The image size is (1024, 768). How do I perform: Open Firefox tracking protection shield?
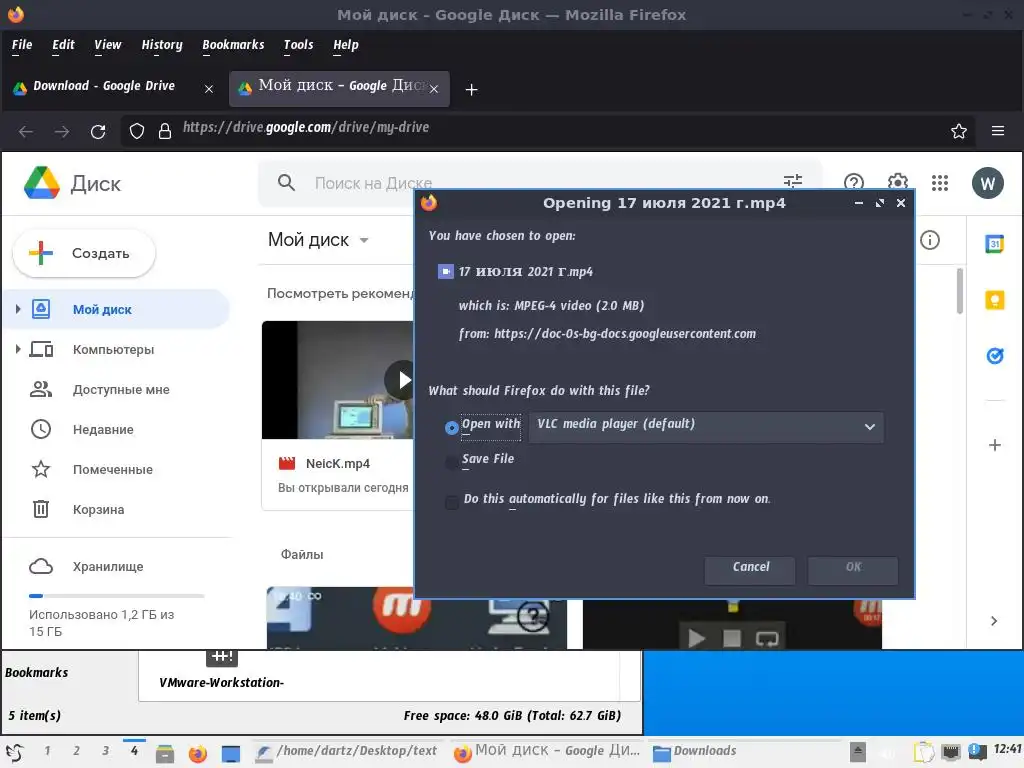(136, 131)
